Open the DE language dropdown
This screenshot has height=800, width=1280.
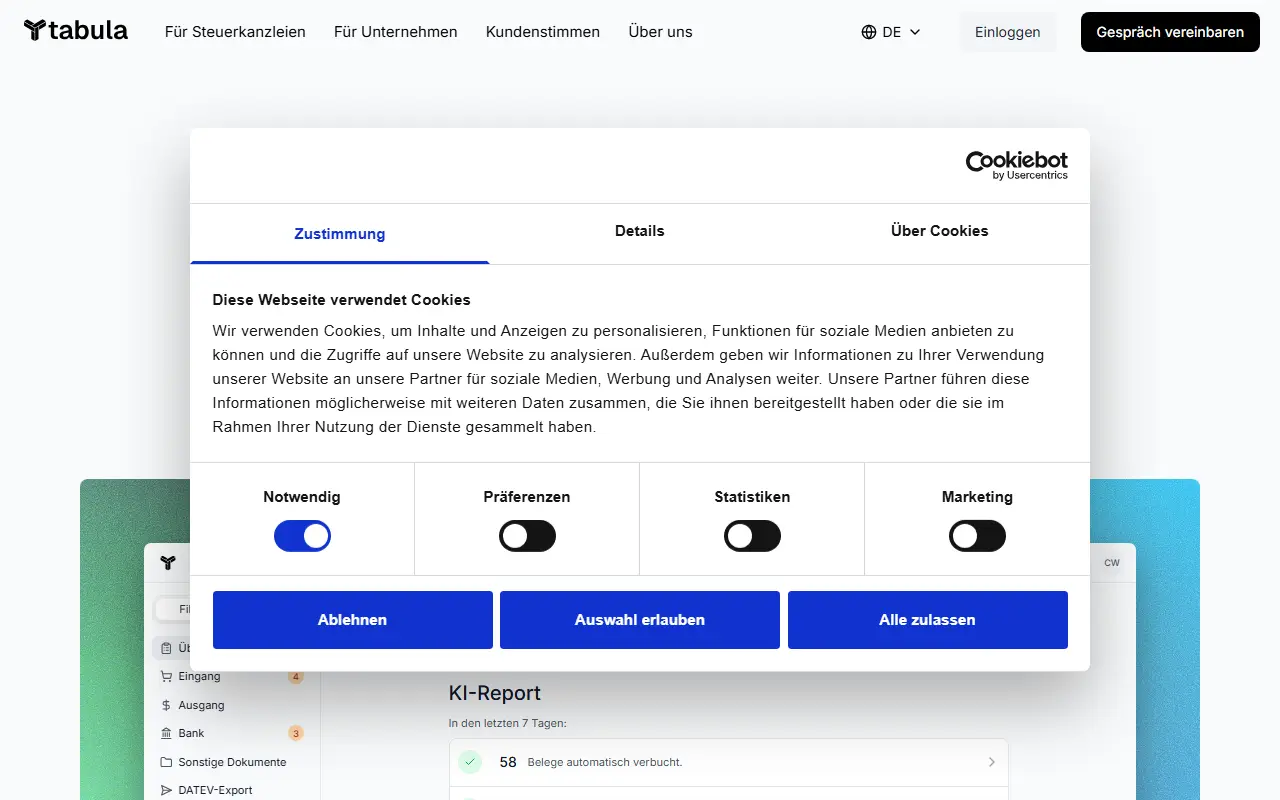point(891,32)
